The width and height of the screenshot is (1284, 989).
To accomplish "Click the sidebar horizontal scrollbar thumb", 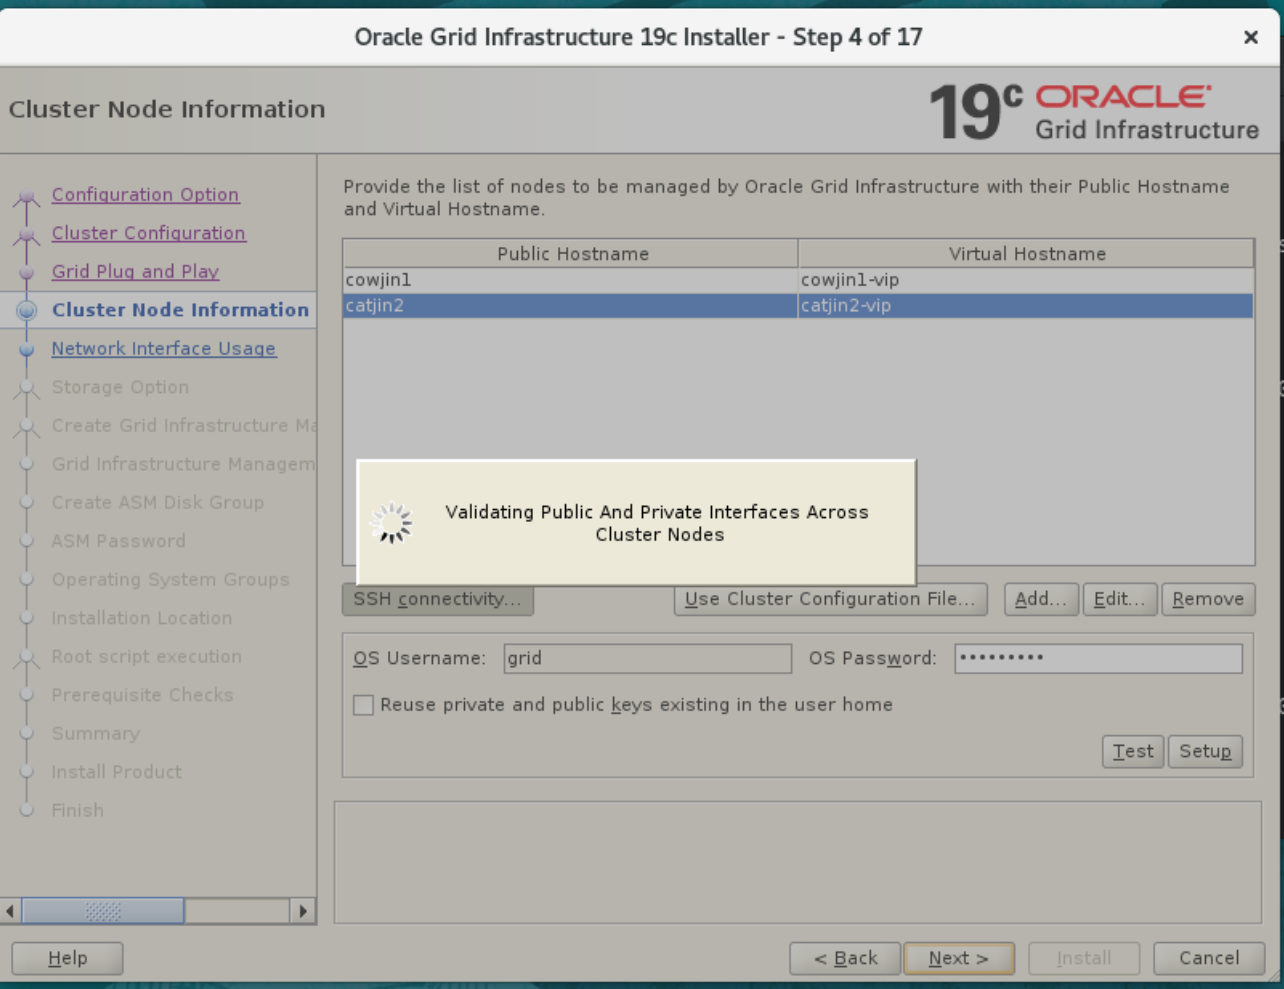I will 103,911.
